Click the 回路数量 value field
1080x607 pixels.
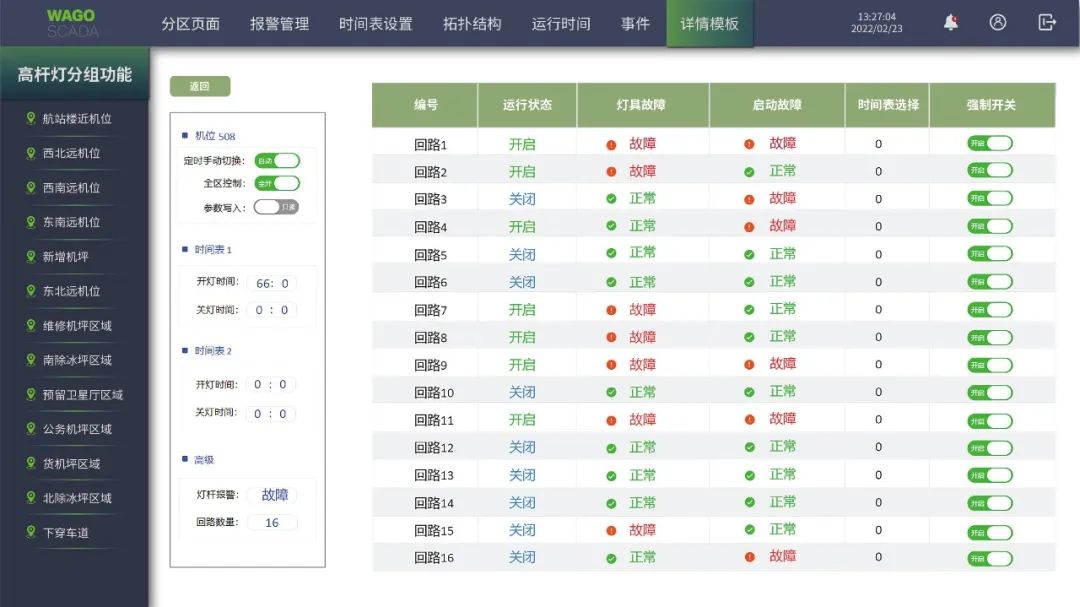(271, 522)
